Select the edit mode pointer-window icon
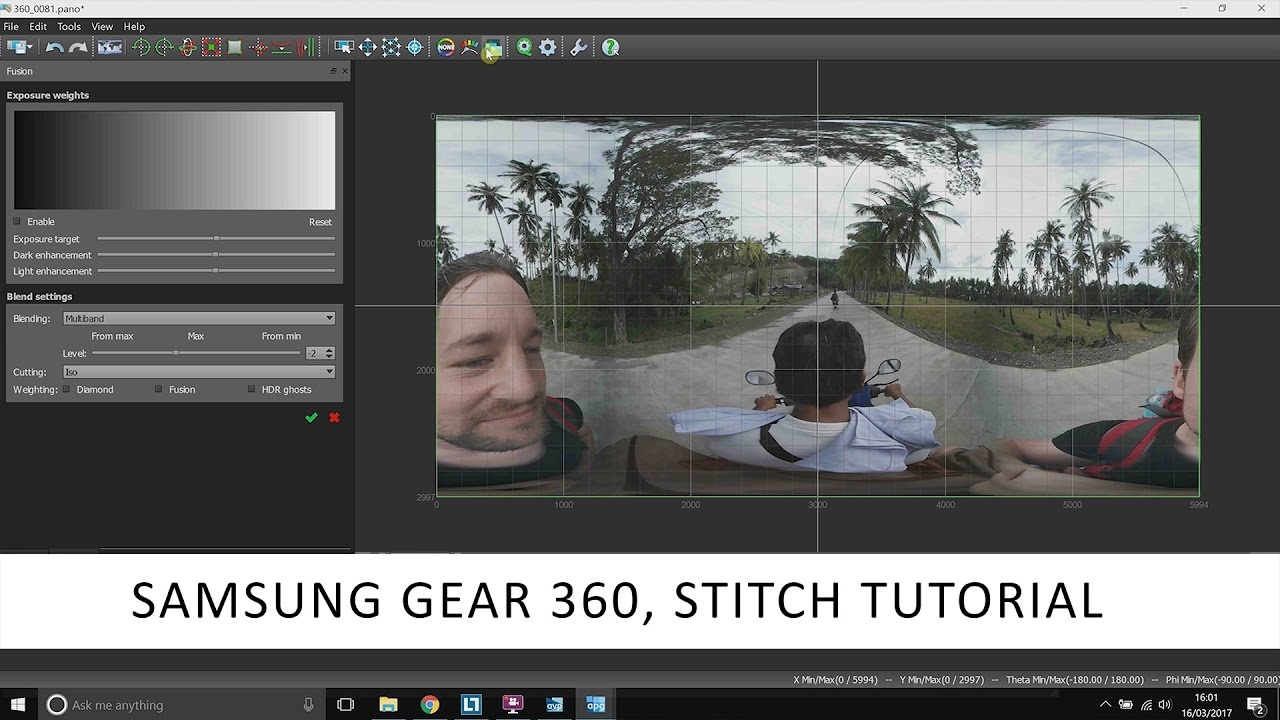This screenshot has width=1280, height=720. (344, 47)
